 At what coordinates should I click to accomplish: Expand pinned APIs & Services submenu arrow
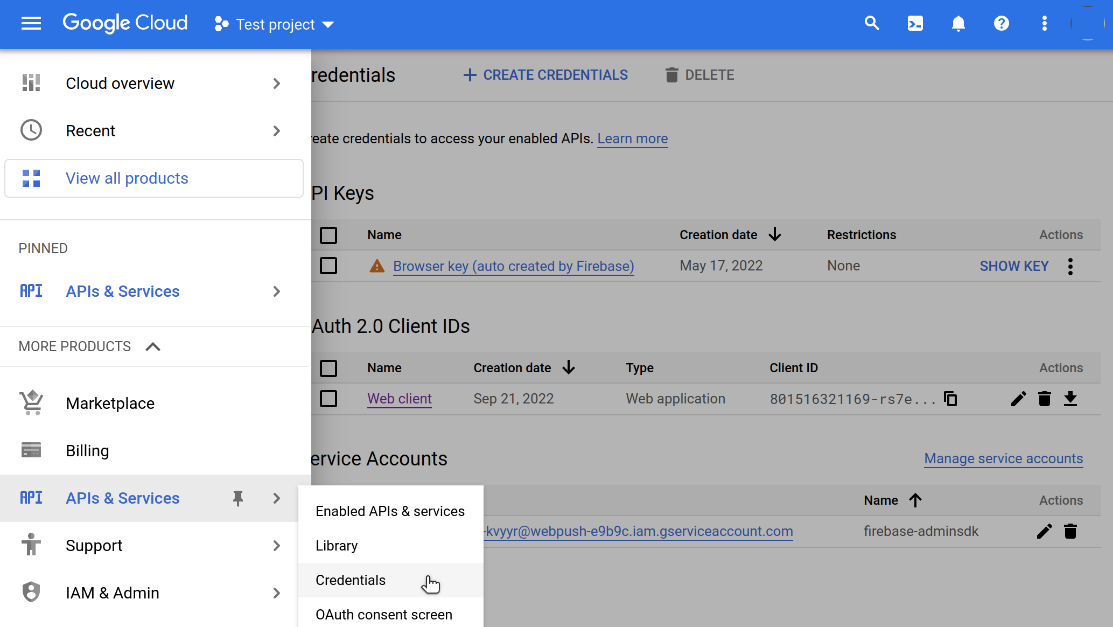tap(277, 291)
